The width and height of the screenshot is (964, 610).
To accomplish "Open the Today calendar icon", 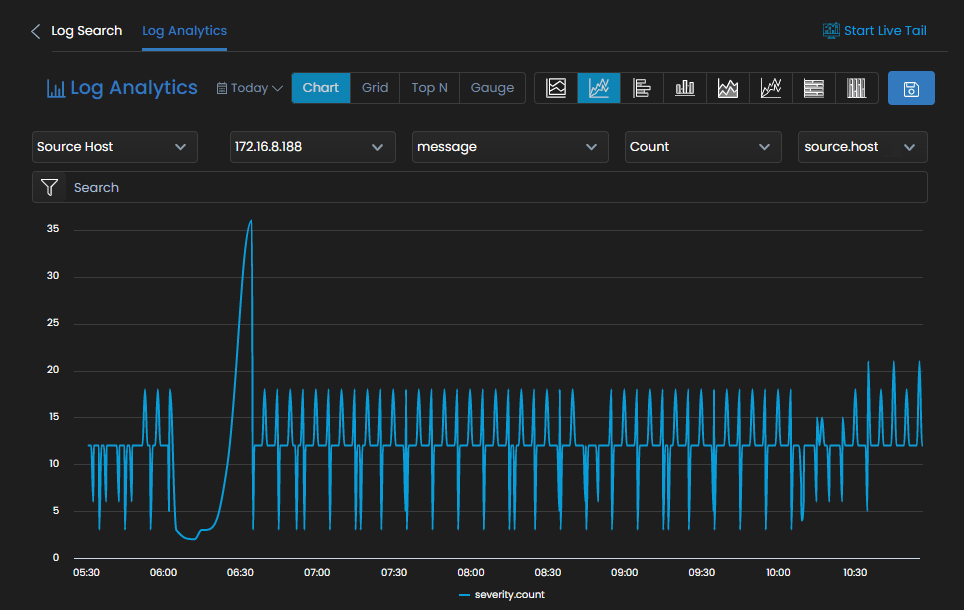I will [222, 89].
